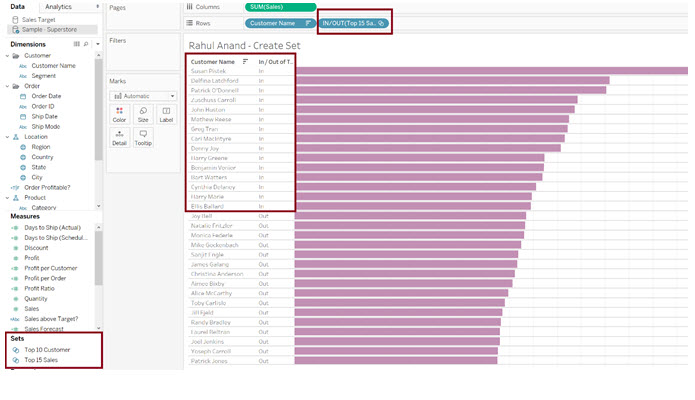
Task: Click the view-as-list icon in Dimensions header
Action: [77, 44]
